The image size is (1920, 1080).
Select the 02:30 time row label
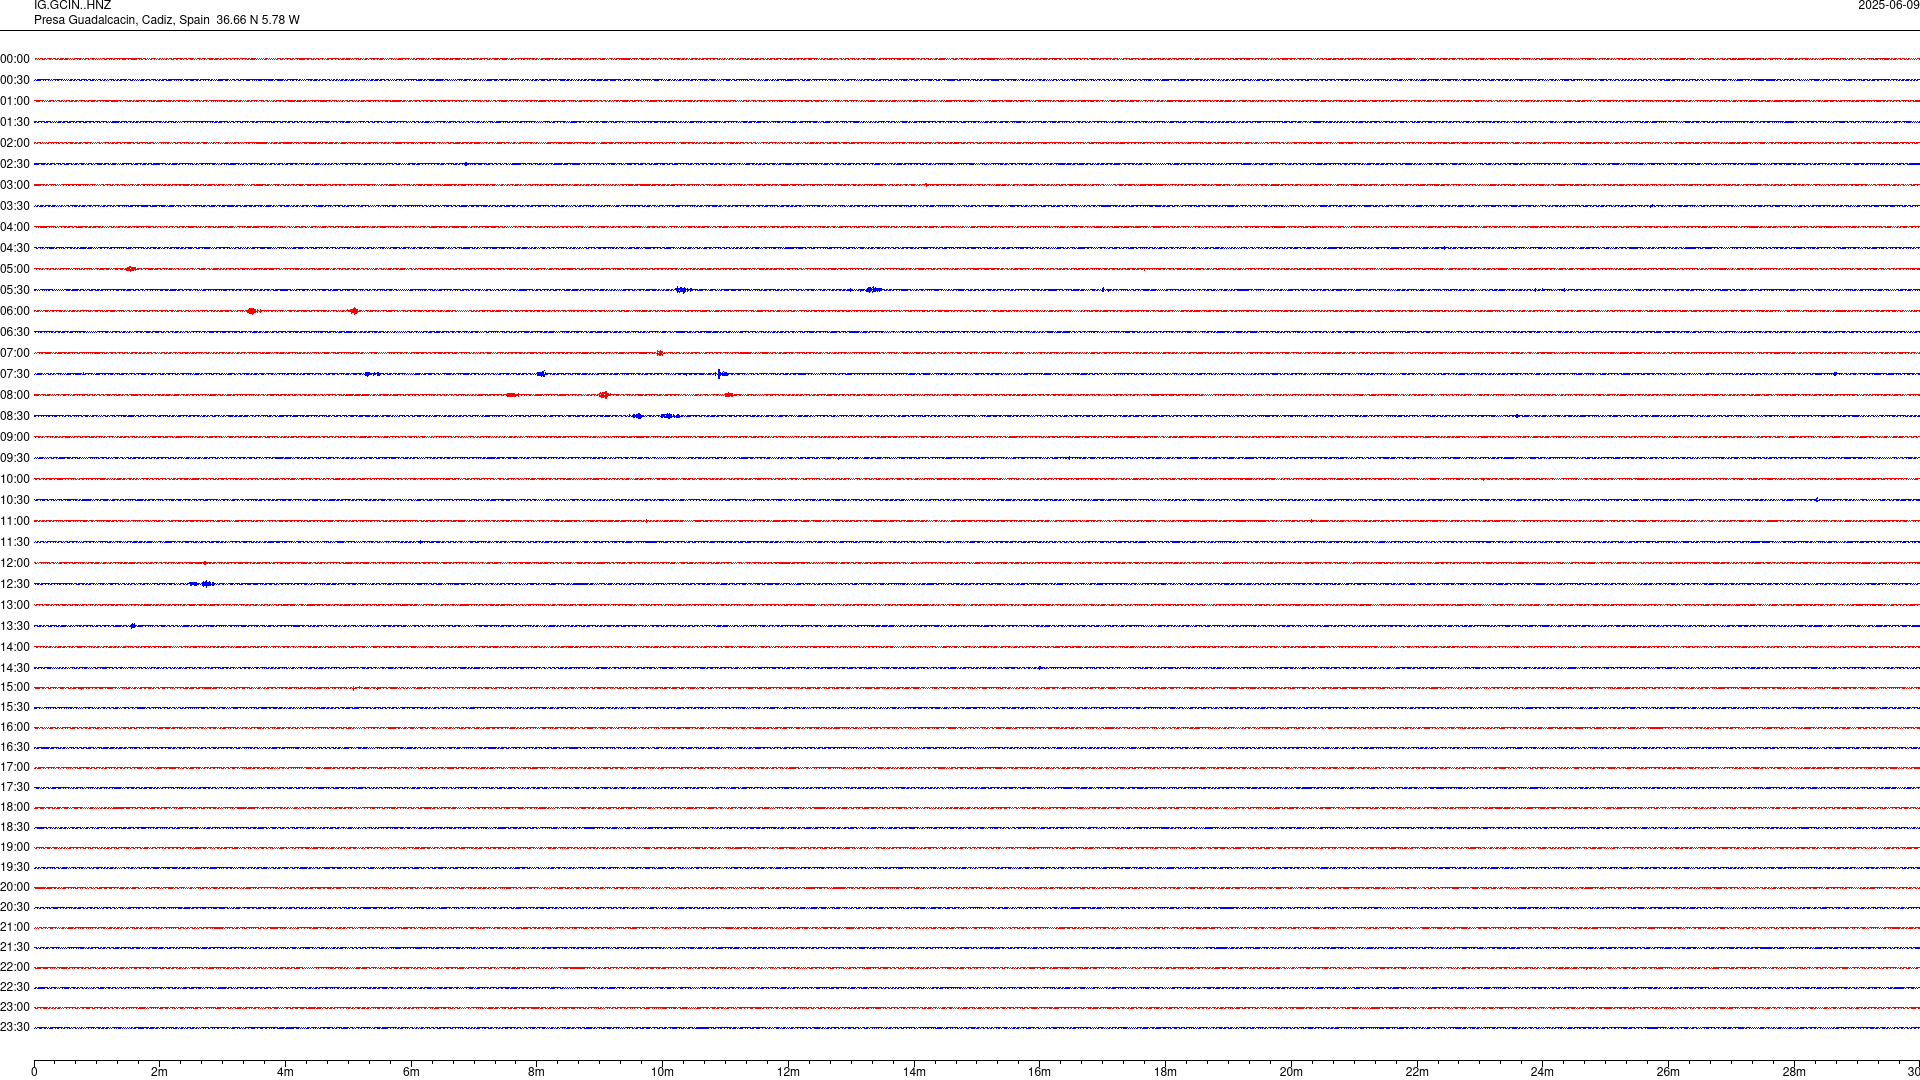point(15,164)
